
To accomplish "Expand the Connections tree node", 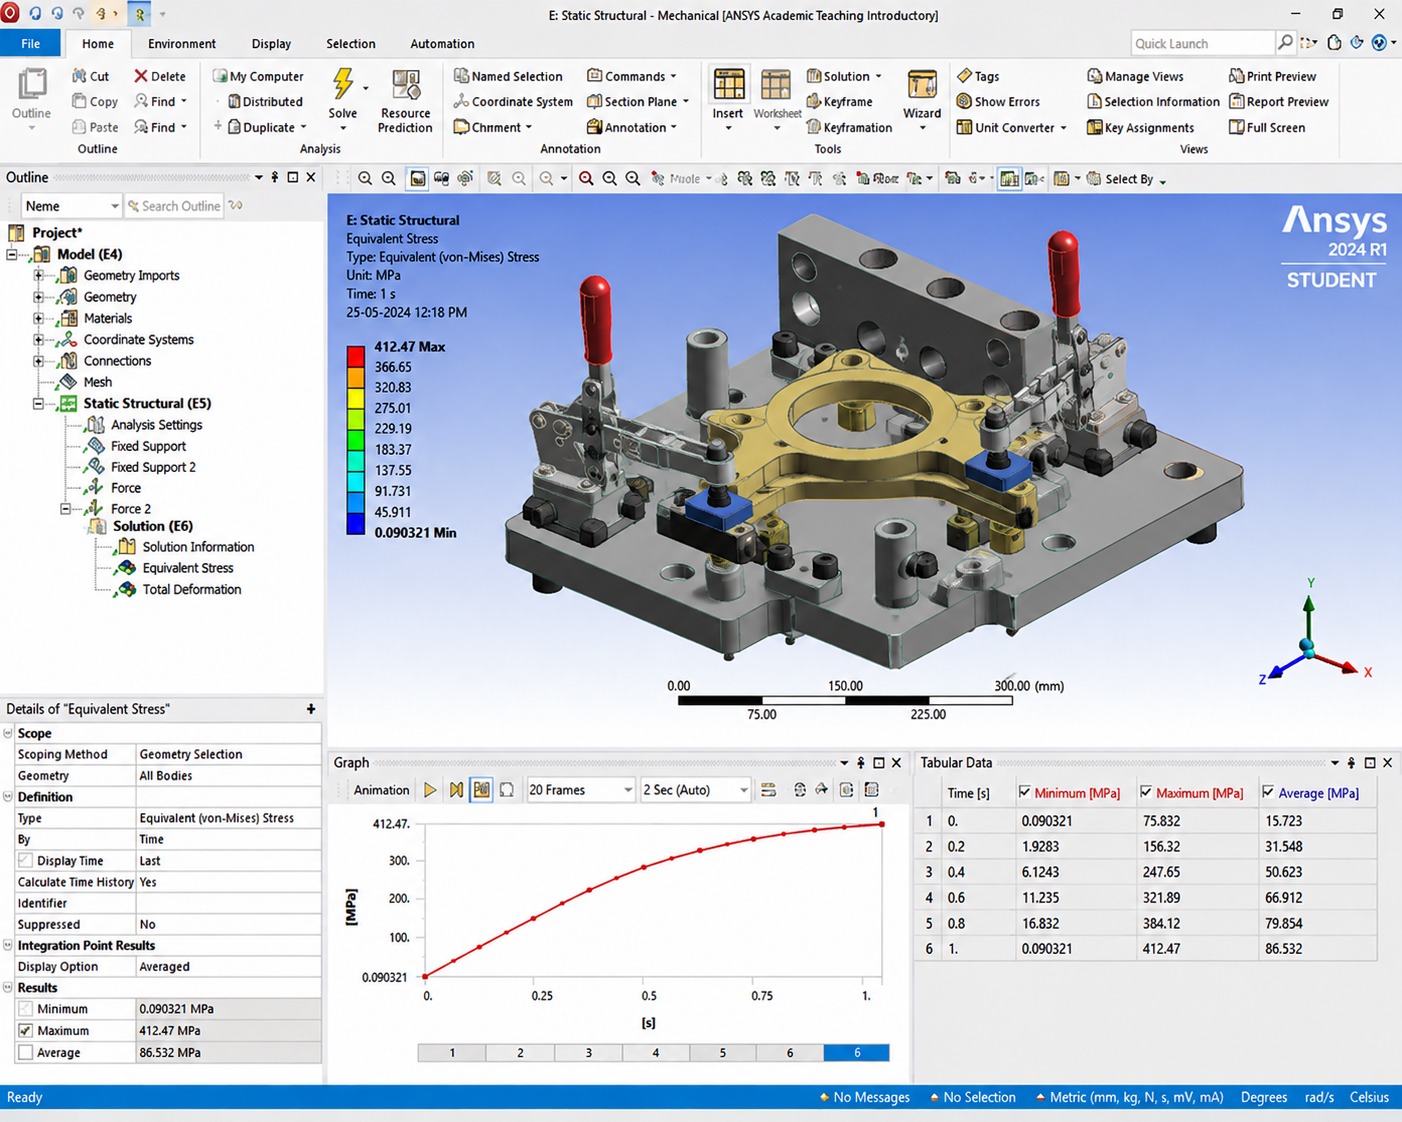I will 38,361.
